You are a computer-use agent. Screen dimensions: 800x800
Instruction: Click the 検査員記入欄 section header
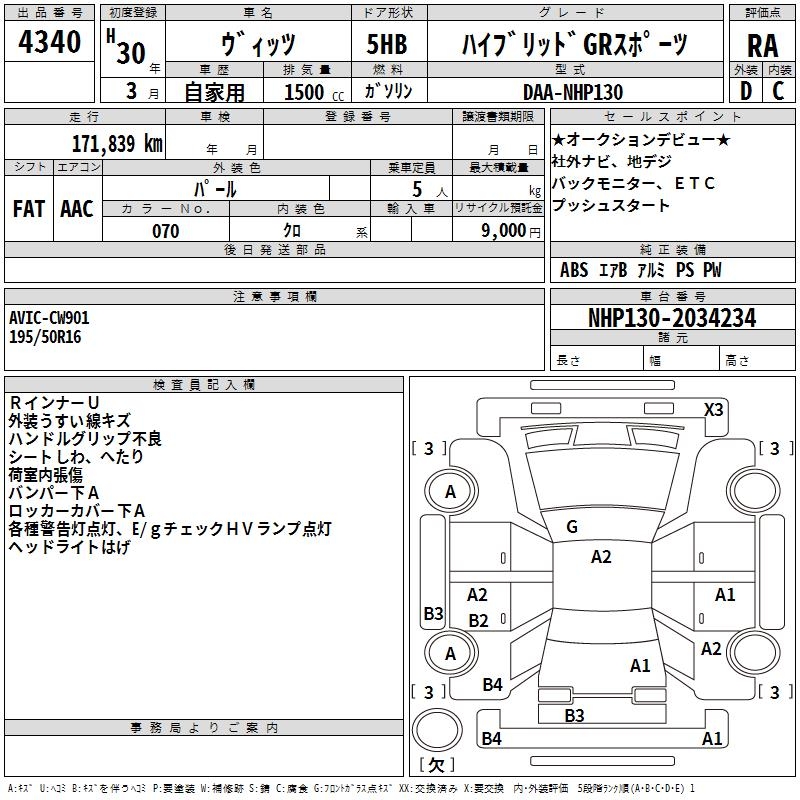click(204, 384)
